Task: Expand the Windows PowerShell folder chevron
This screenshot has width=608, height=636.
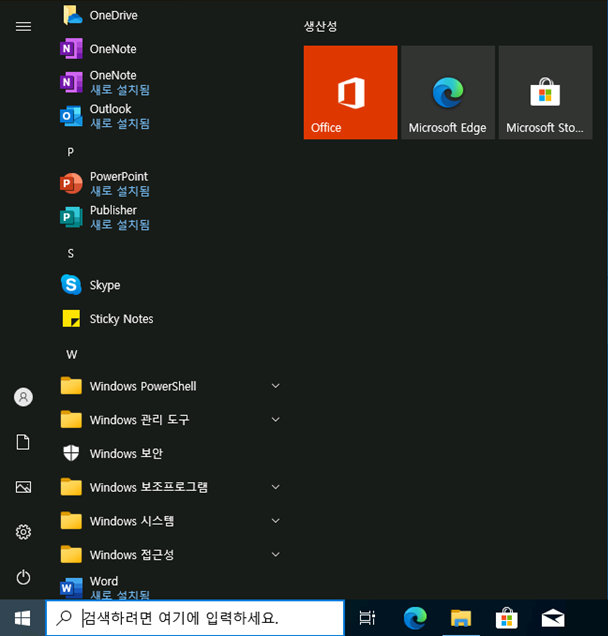Action: pyautogui.click(x=275, y=386)
